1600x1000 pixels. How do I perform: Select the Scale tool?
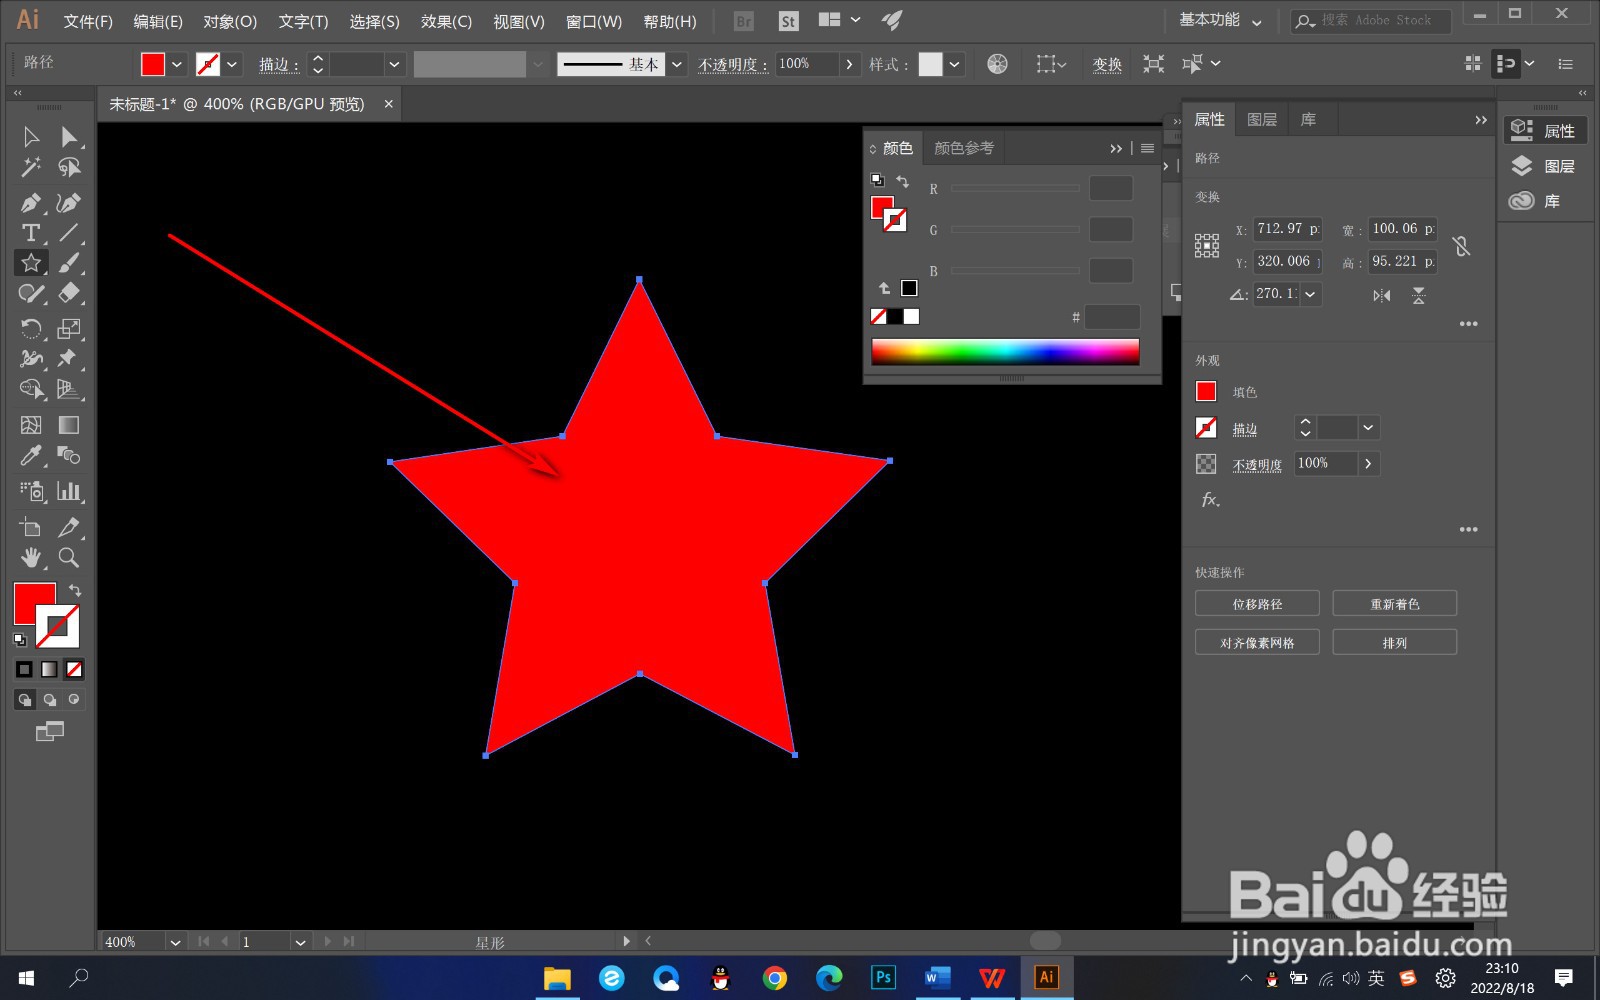[x=68, y=329]
